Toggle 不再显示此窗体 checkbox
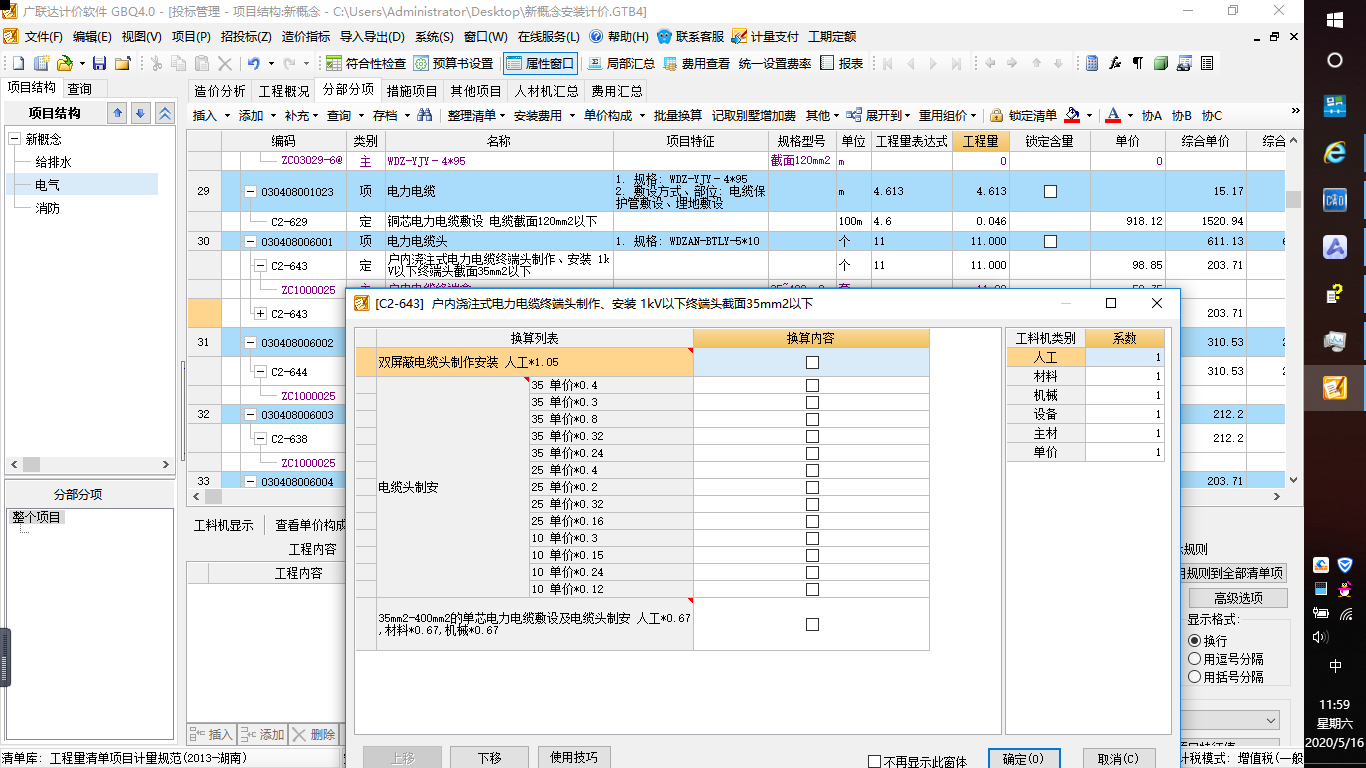Viewport: 1366px width, 768px height. [874, 762]
